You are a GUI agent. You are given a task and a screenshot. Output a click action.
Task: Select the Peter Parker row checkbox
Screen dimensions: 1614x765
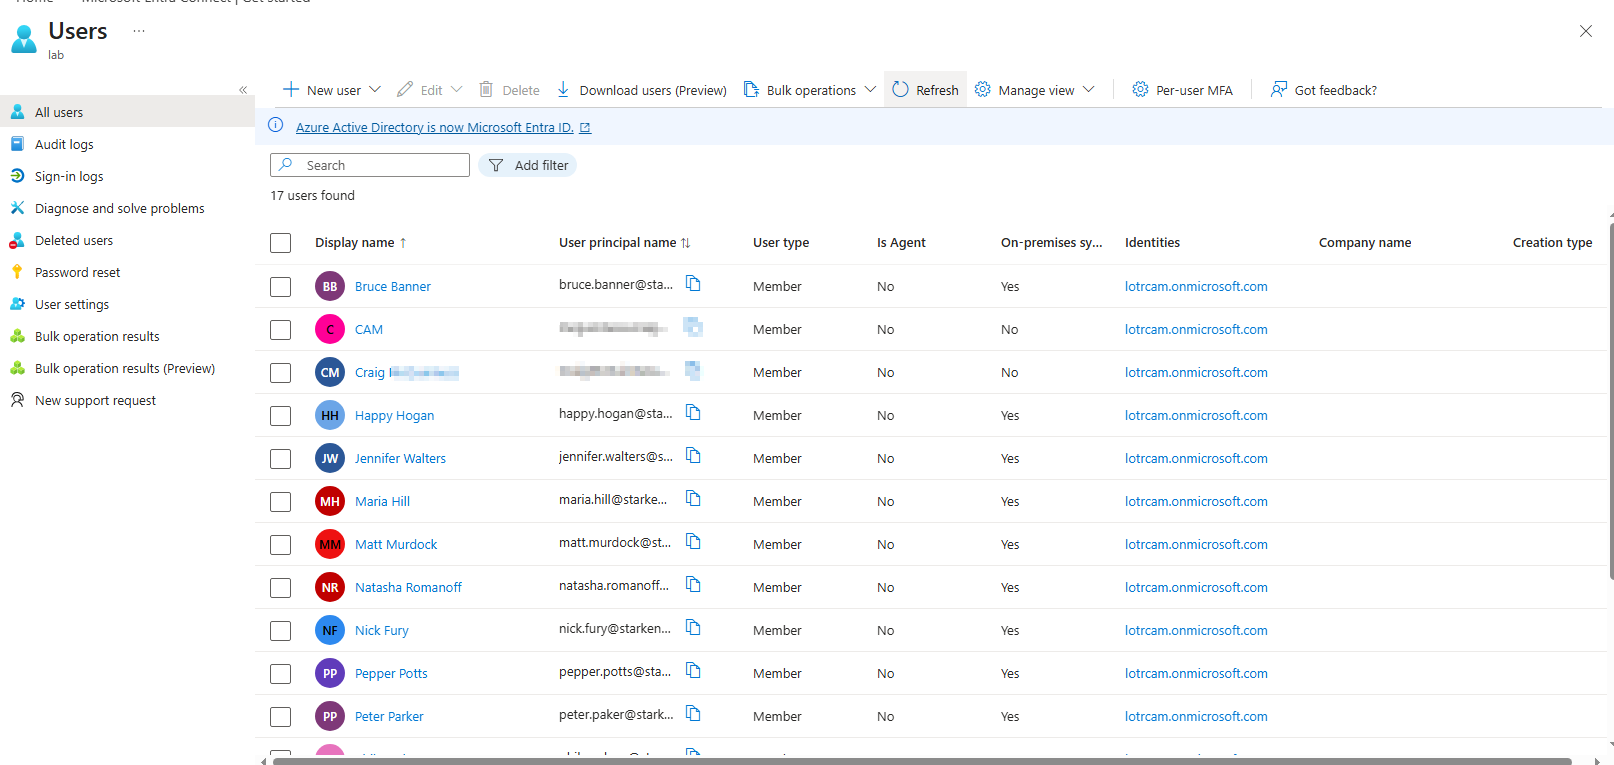point(281,717)
